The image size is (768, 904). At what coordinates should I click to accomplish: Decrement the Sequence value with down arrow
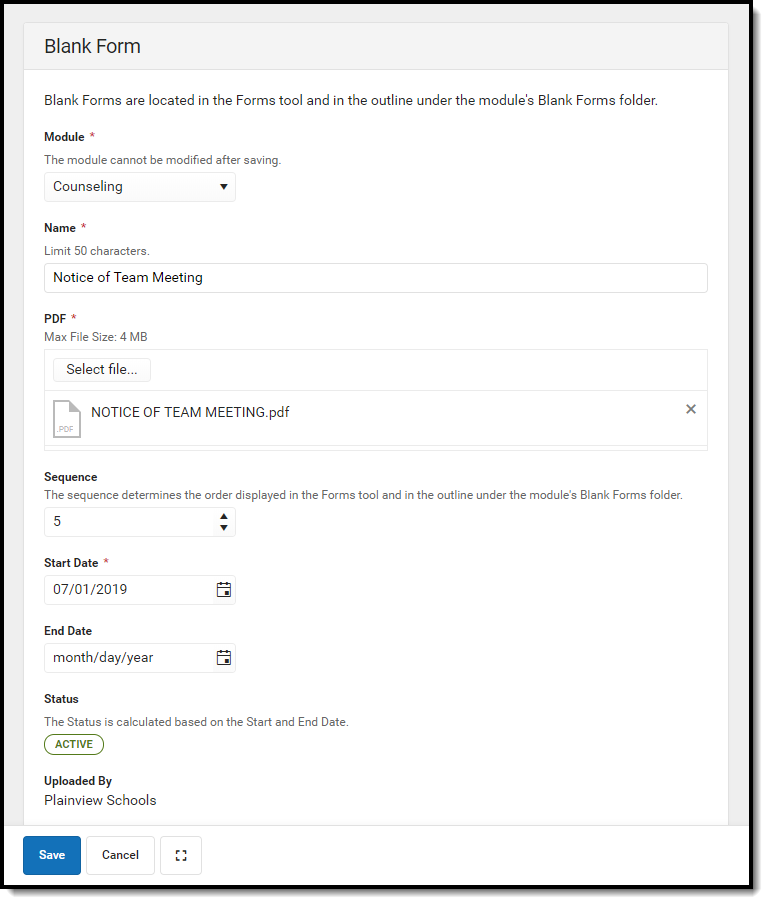(x=224, y=527)
